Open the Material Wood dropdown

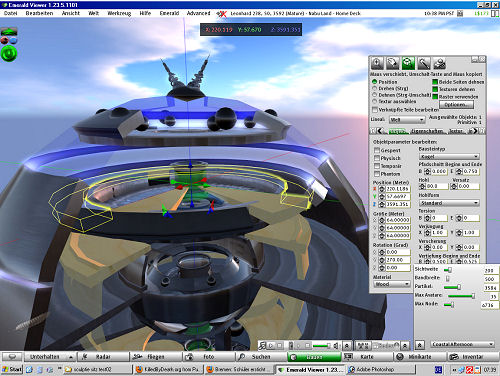(x=392, y=284)
